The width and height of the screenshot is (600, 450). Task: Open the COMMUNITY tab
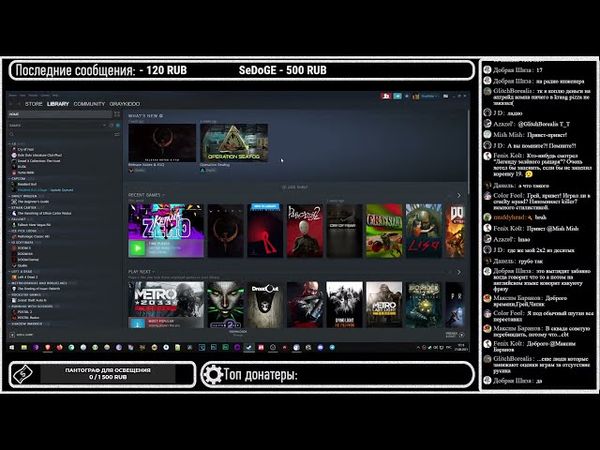click(89, 104)
